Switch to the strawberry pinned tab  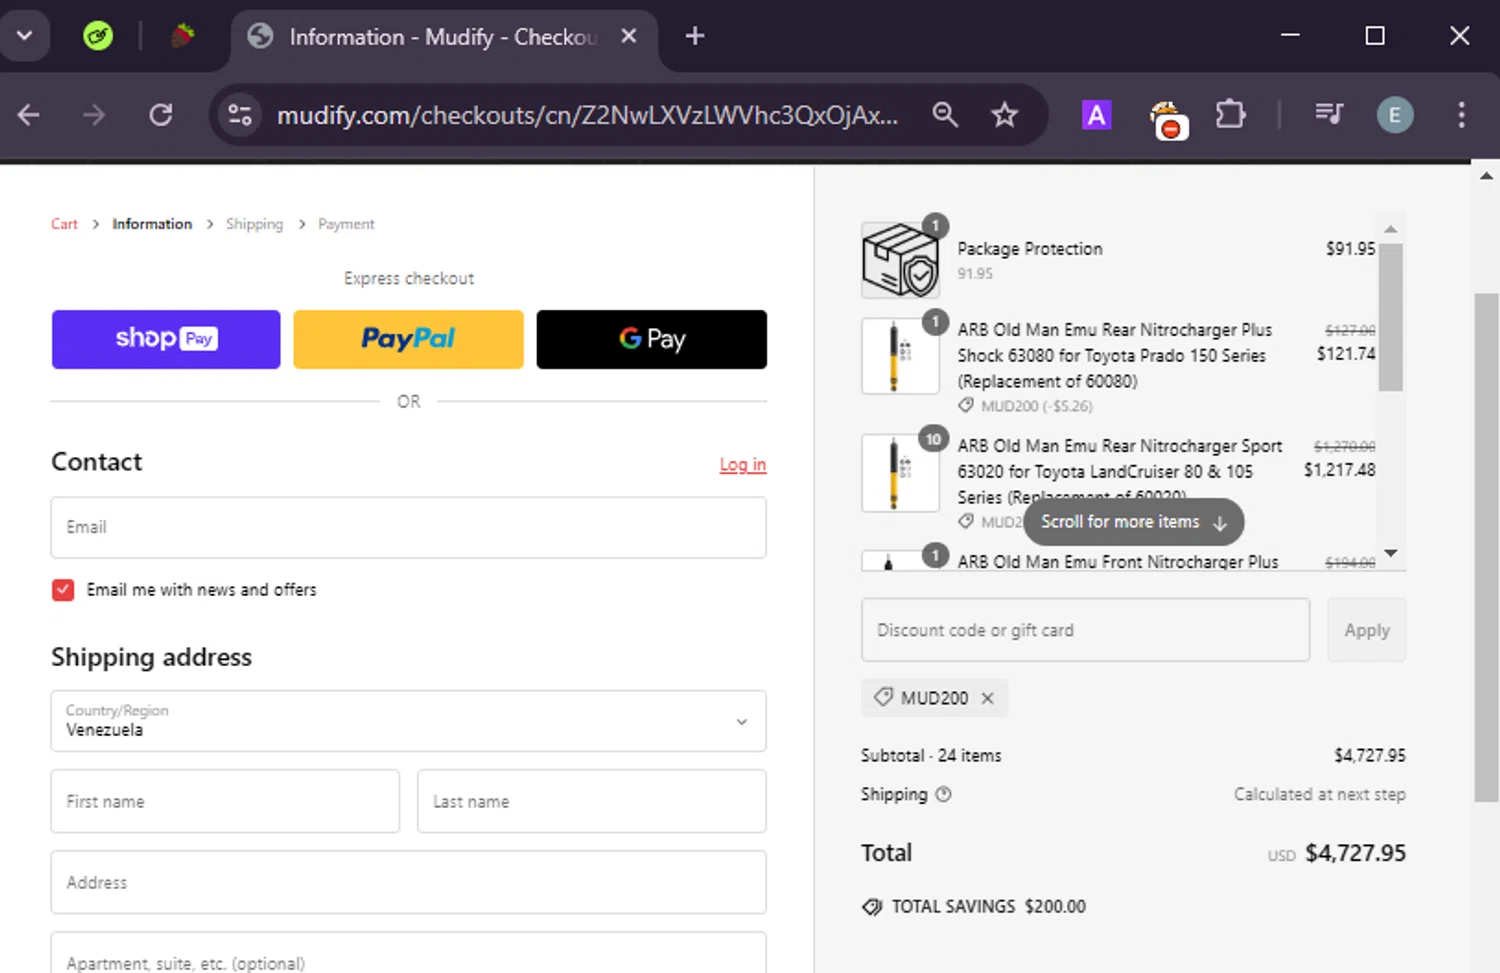[182, 36]
